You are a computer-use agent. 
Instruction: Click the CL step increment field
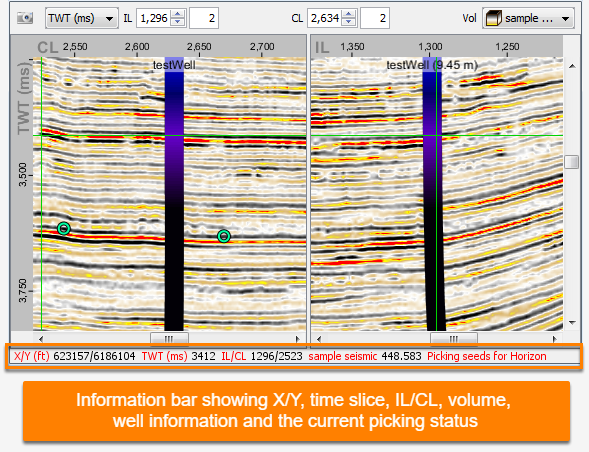coord(375,18)
